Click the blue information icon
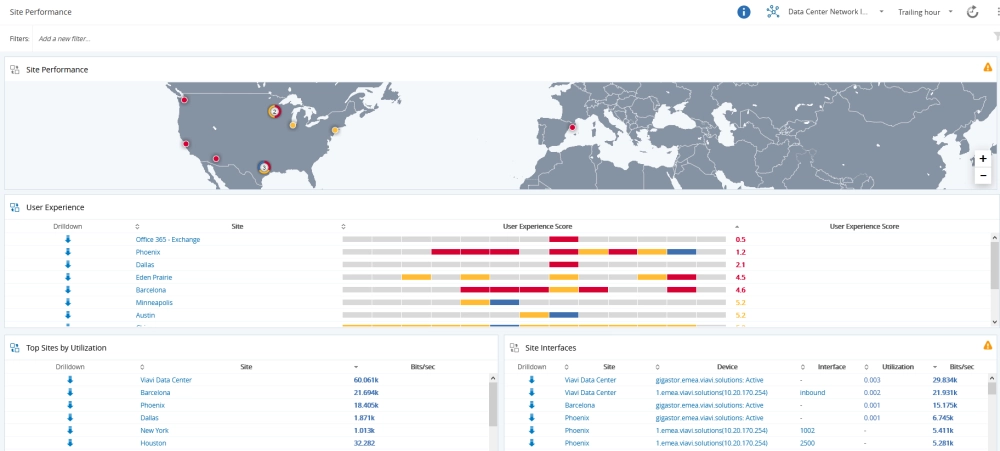Image resolution: width=1000 pixels, height=451 pixels. coord(744,12)
